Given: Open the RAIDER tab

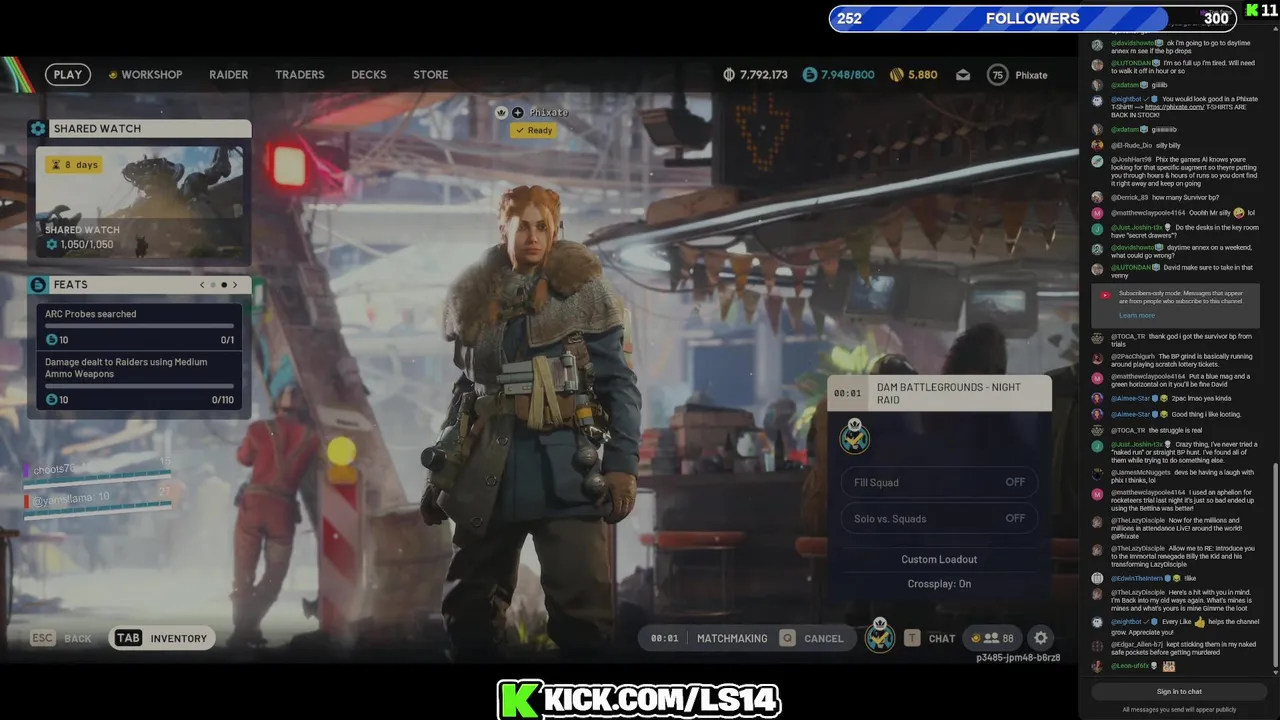Looking at the screenshot, I should pos(228,75).
